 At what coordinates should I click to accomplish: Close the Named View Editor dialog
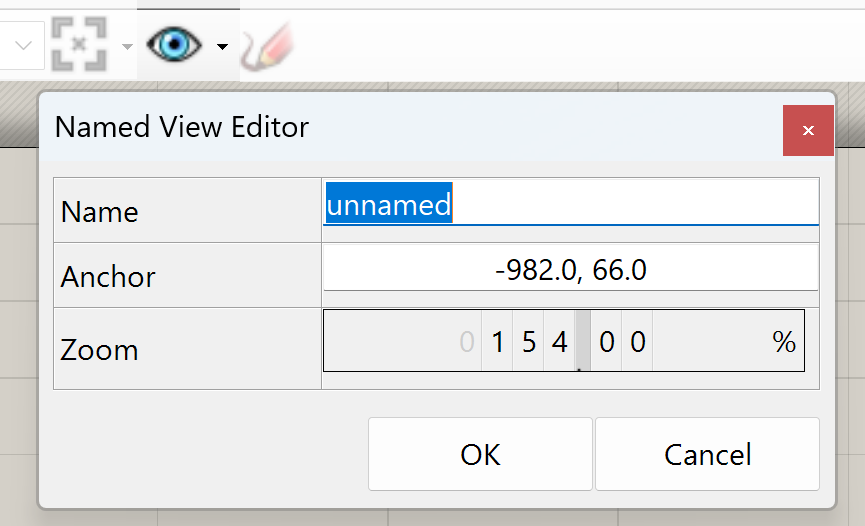point(808,130)
